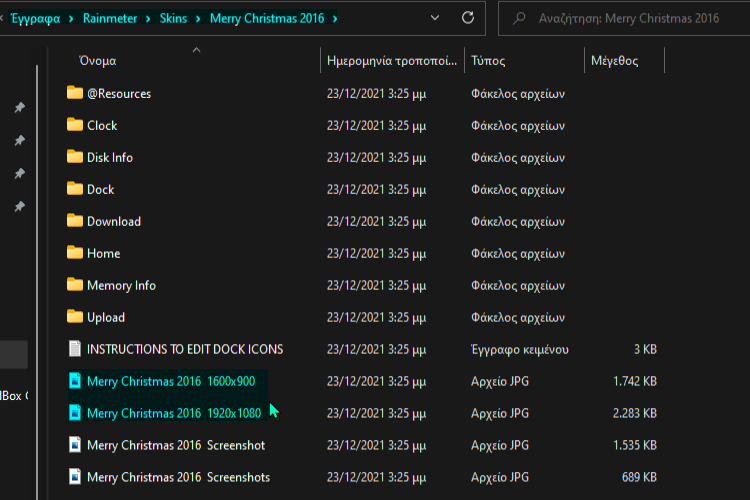
Task: Open the @Resources folder icon
Action: (x=75, y=93)
